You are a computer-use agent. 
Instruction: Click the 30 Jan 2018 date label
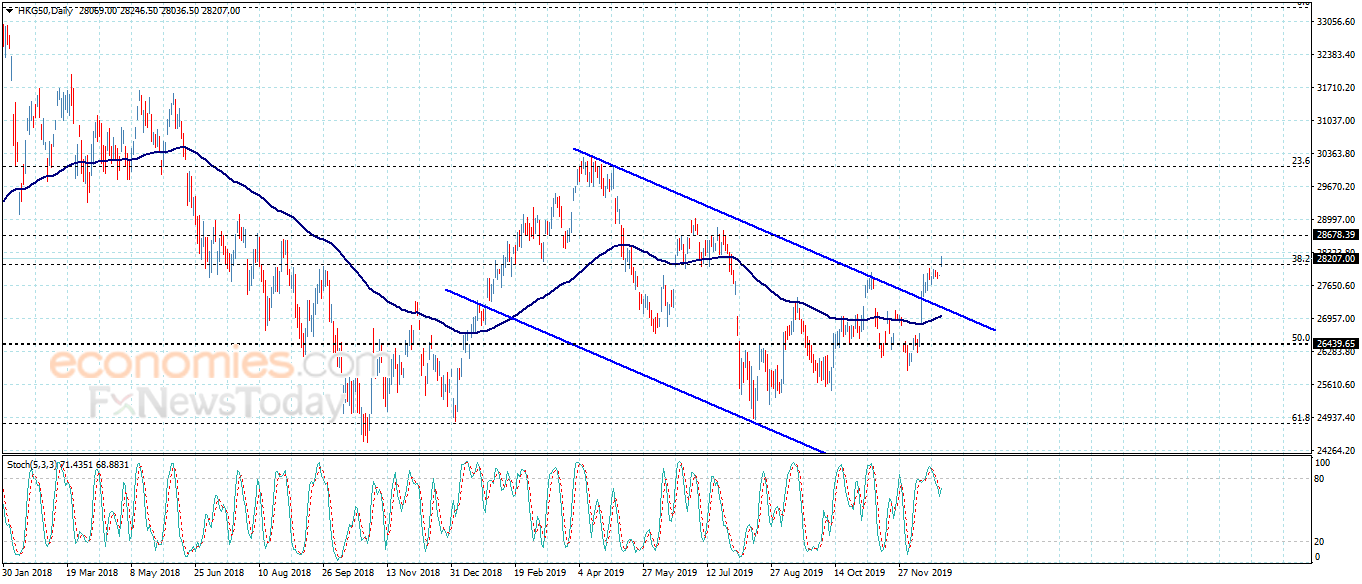(x=27, y=573)
